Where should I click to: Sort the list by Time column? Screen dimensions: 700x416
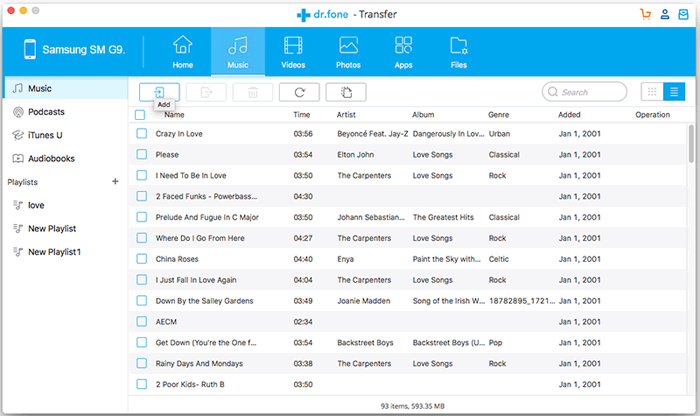[x=301, y=115]
